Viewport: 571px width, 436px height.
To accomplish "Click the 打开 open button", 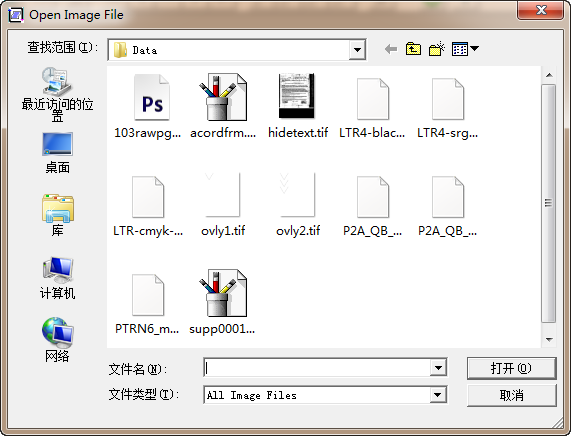I will (511, 368).
